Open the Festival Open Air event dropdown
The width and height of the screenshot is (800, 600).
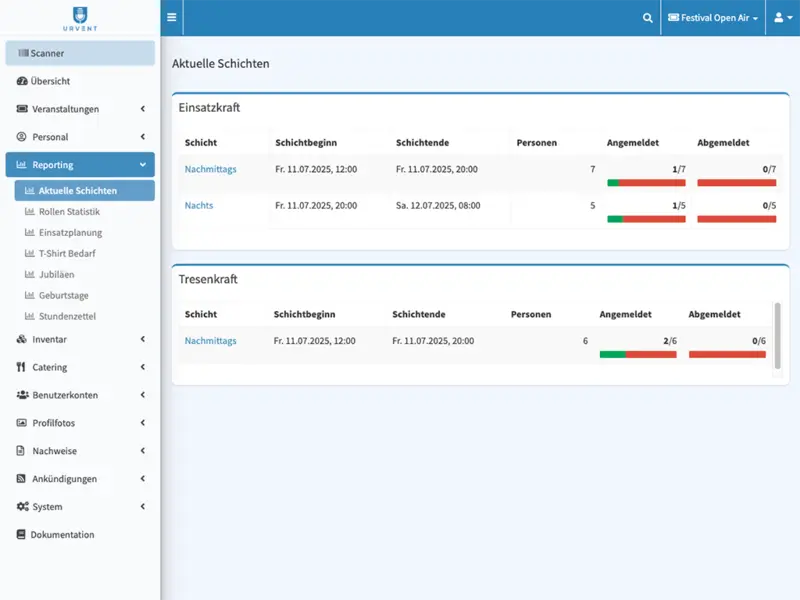click(713, 17)
